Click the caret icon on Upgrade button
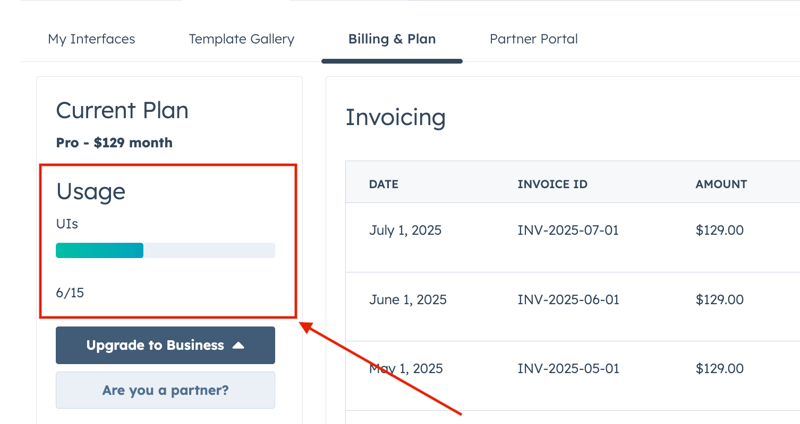The image size is (800, 424). (x=238, y=345)
